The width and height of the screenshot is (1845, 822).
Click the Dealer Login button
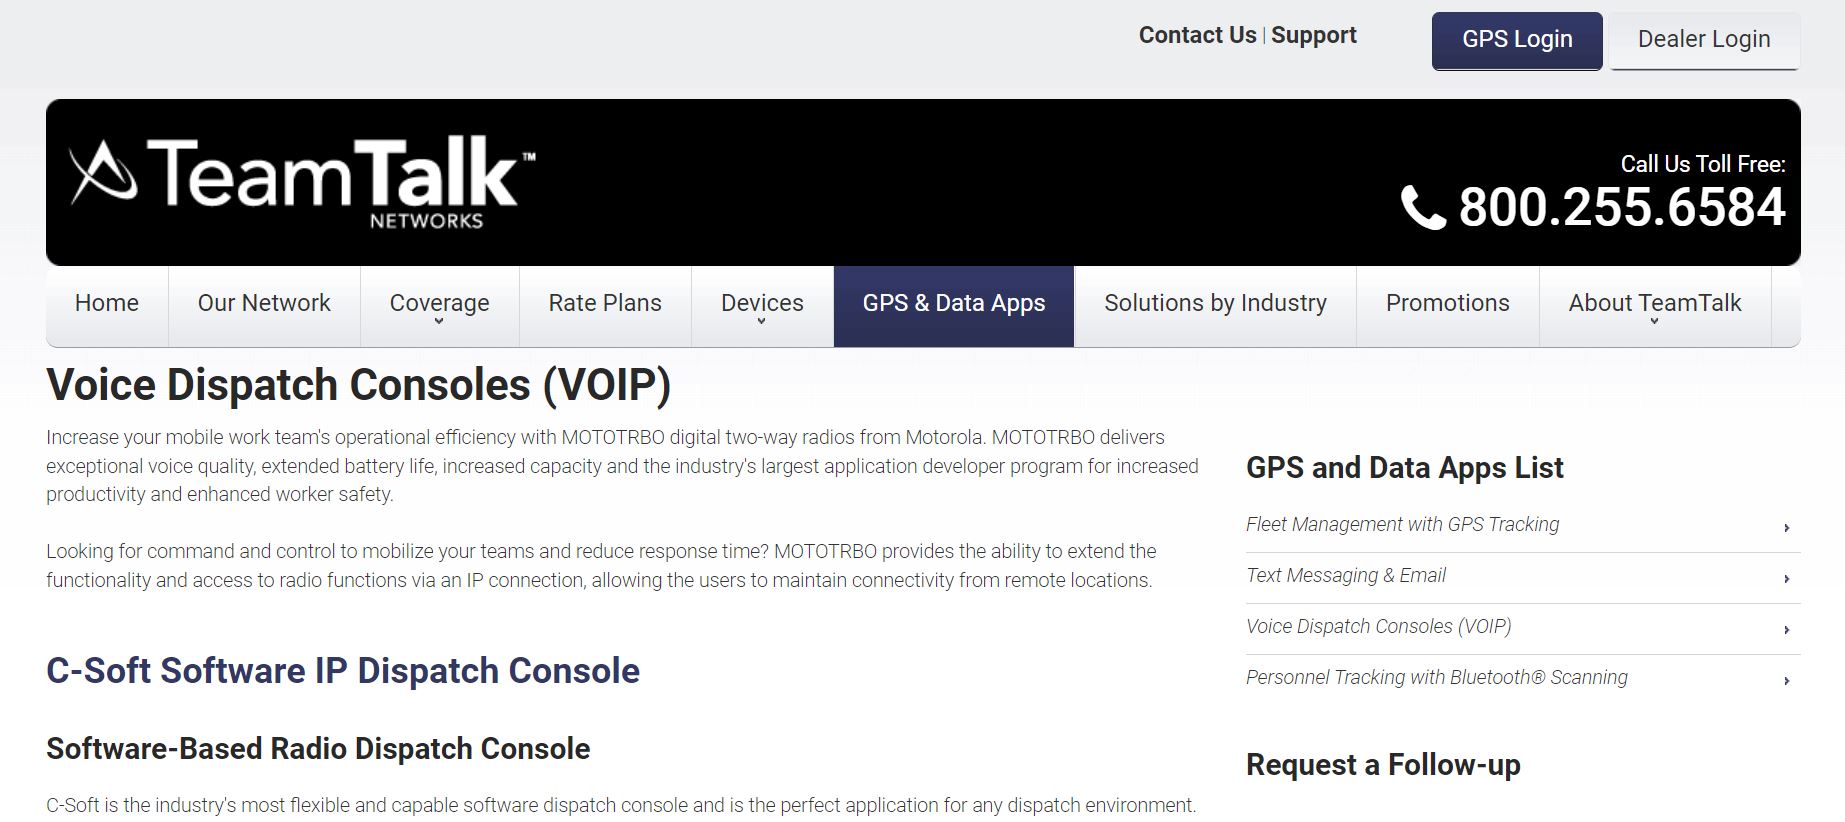1704,40
